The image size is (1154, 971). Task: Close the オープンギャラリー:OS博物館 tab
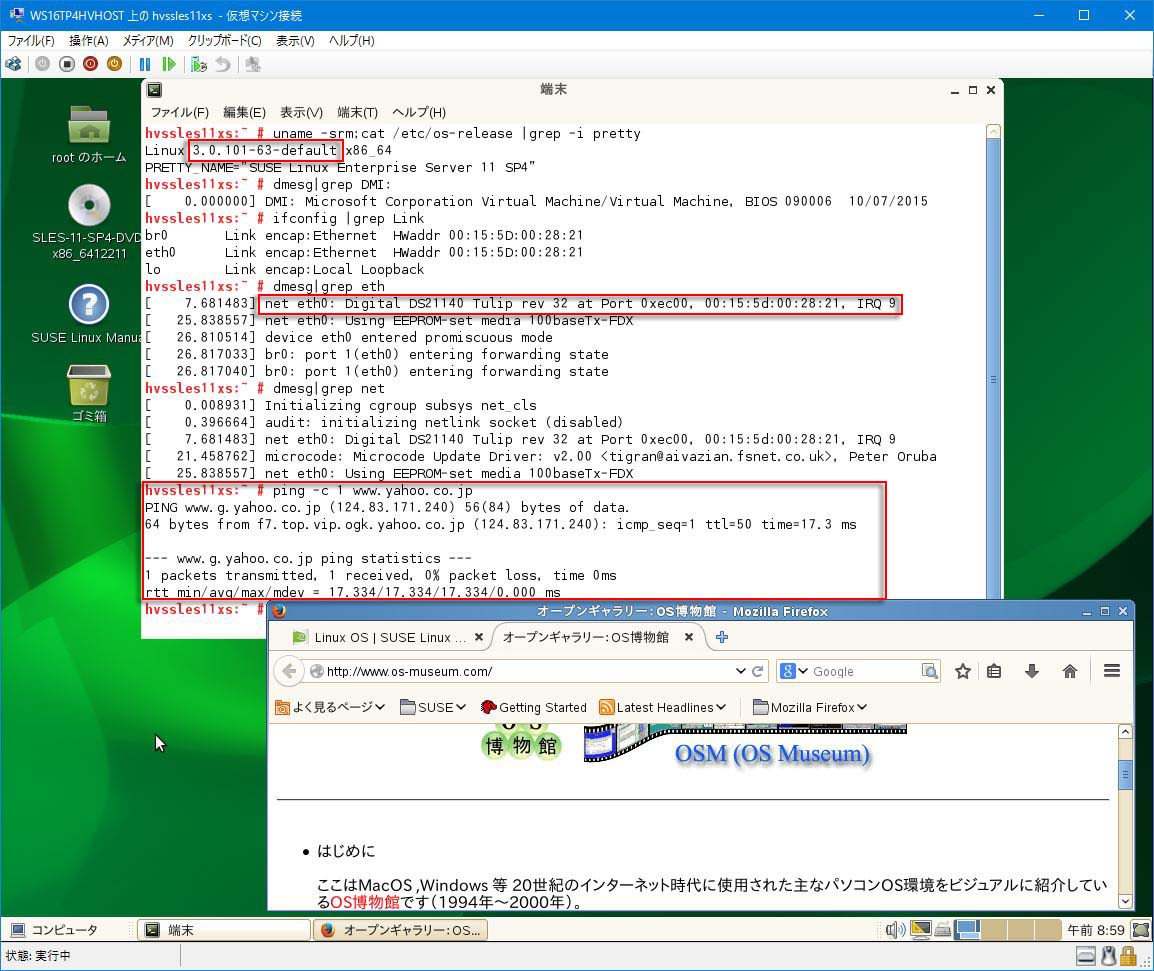689,637
